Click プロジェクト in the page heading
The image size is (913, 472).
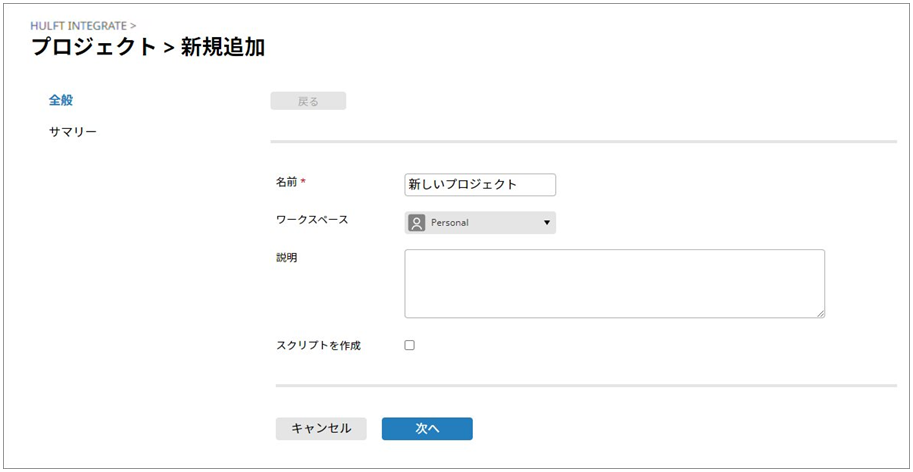pos(94,47)
